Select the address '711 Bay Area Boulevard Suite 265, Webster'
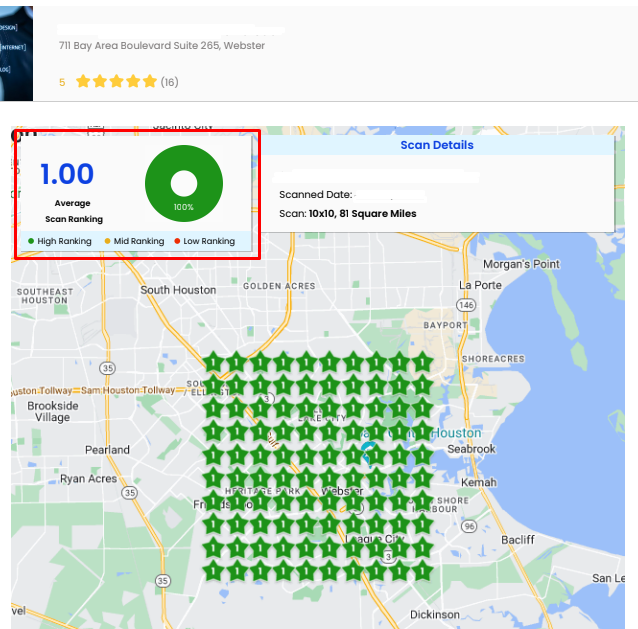 pyautogui.click(x=162, y=46)
